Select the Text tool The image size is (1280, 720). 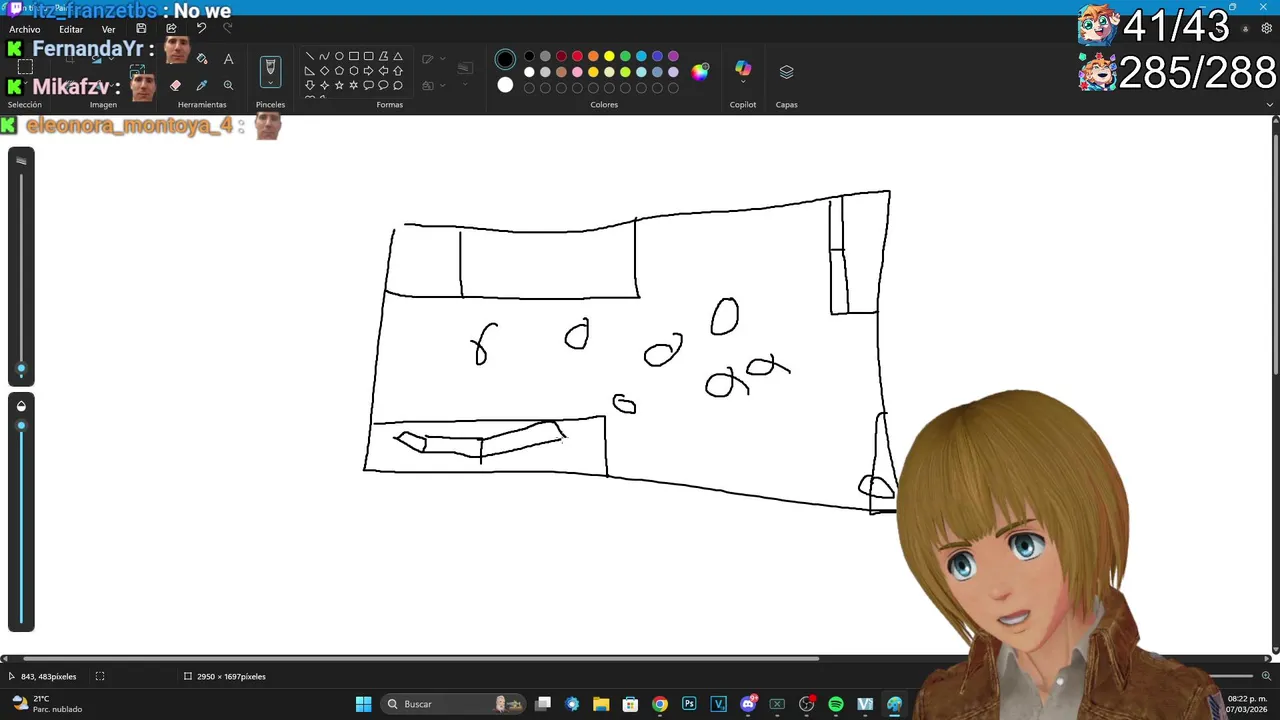coord(228,59)
